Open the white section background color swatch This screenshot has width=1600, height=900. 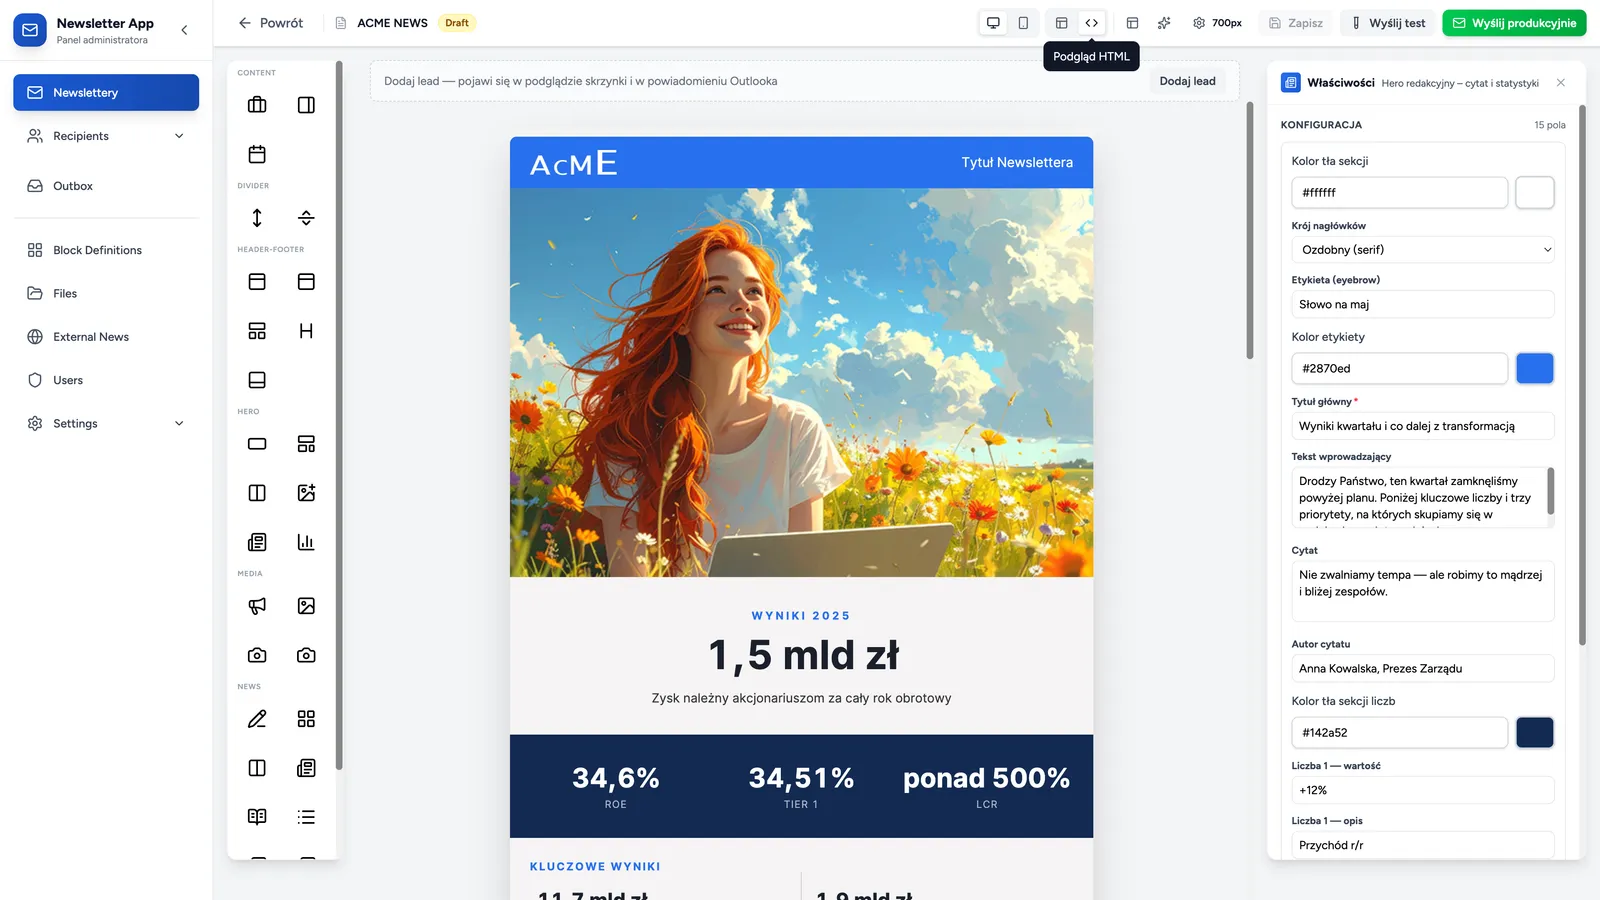[x=1535, y=192]
